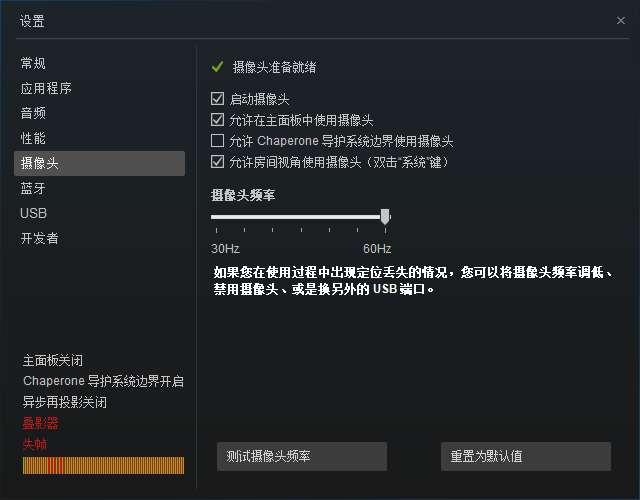Click the 30Hz end of the frequency slider

coord(213,216)
